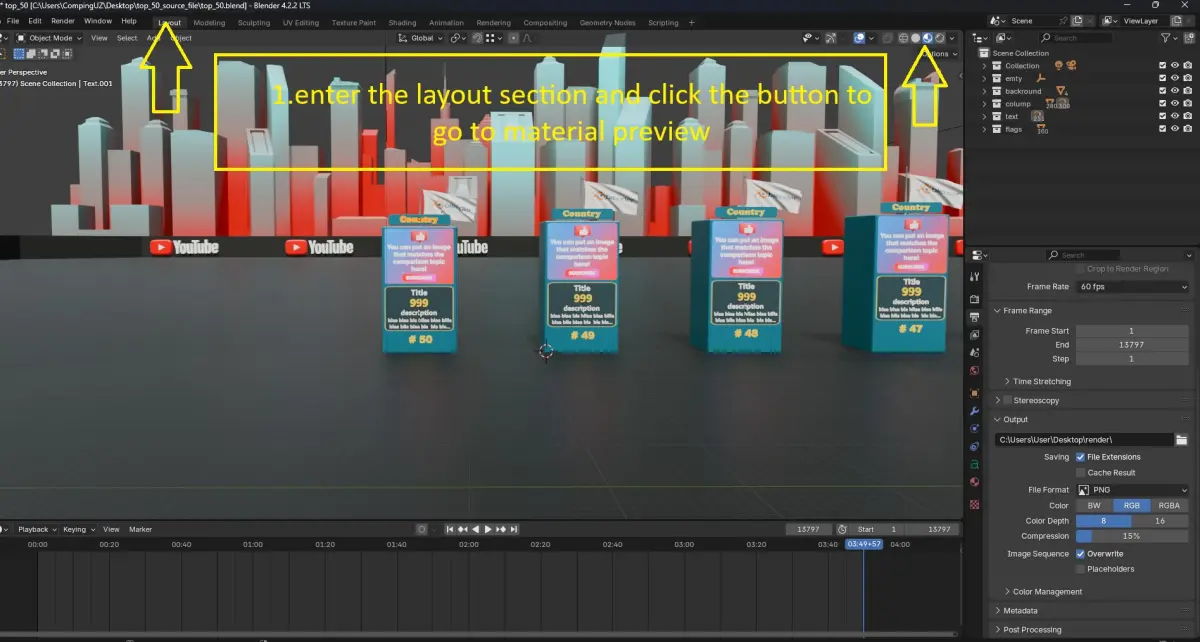Open the Material properties tab
This screenshot has height=642, width=1200.
tap(975, 483)
